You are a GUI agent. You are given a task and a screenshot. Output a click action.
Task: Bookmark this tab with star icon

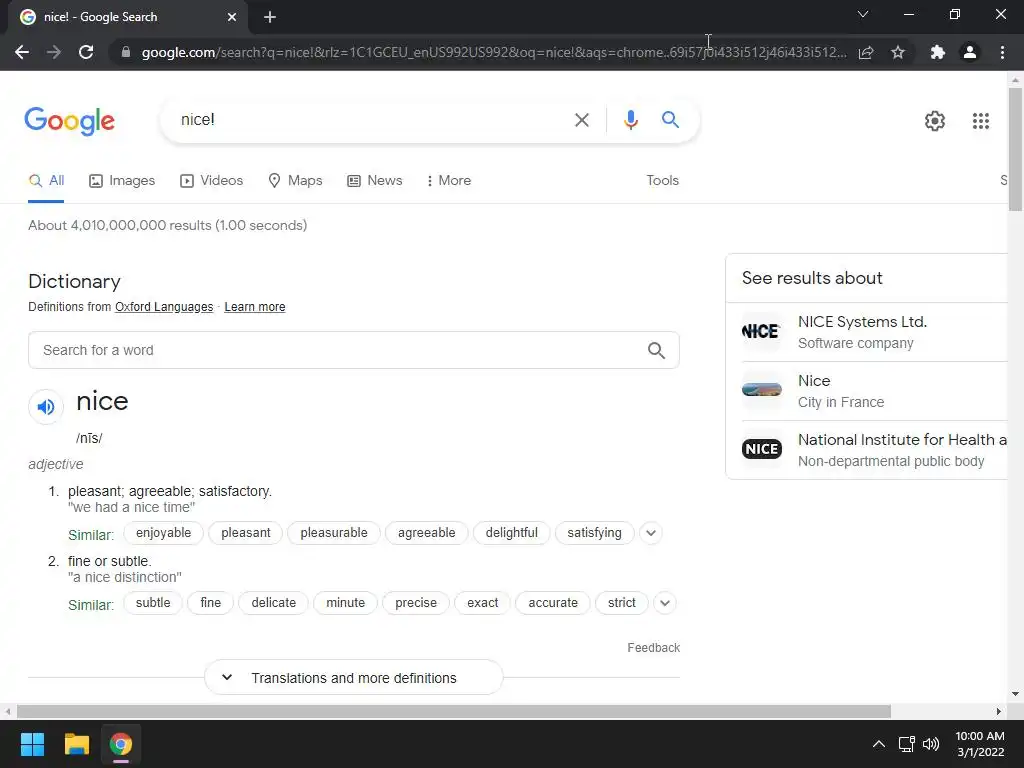pos(898,52)
